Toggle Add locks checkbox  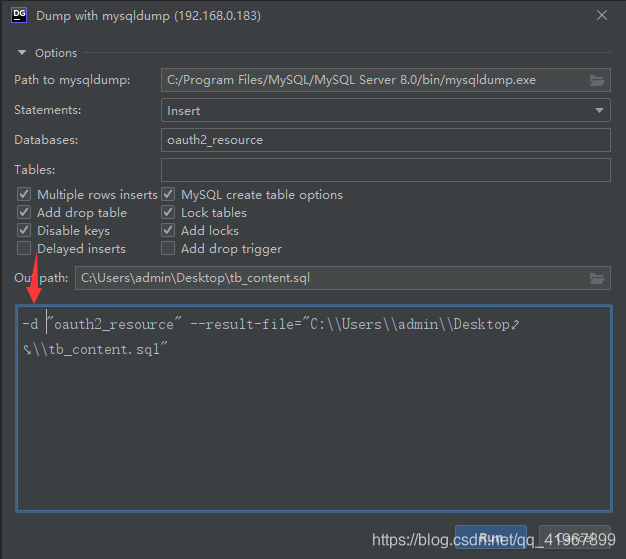pyautogui.click(x=168, y=230)
